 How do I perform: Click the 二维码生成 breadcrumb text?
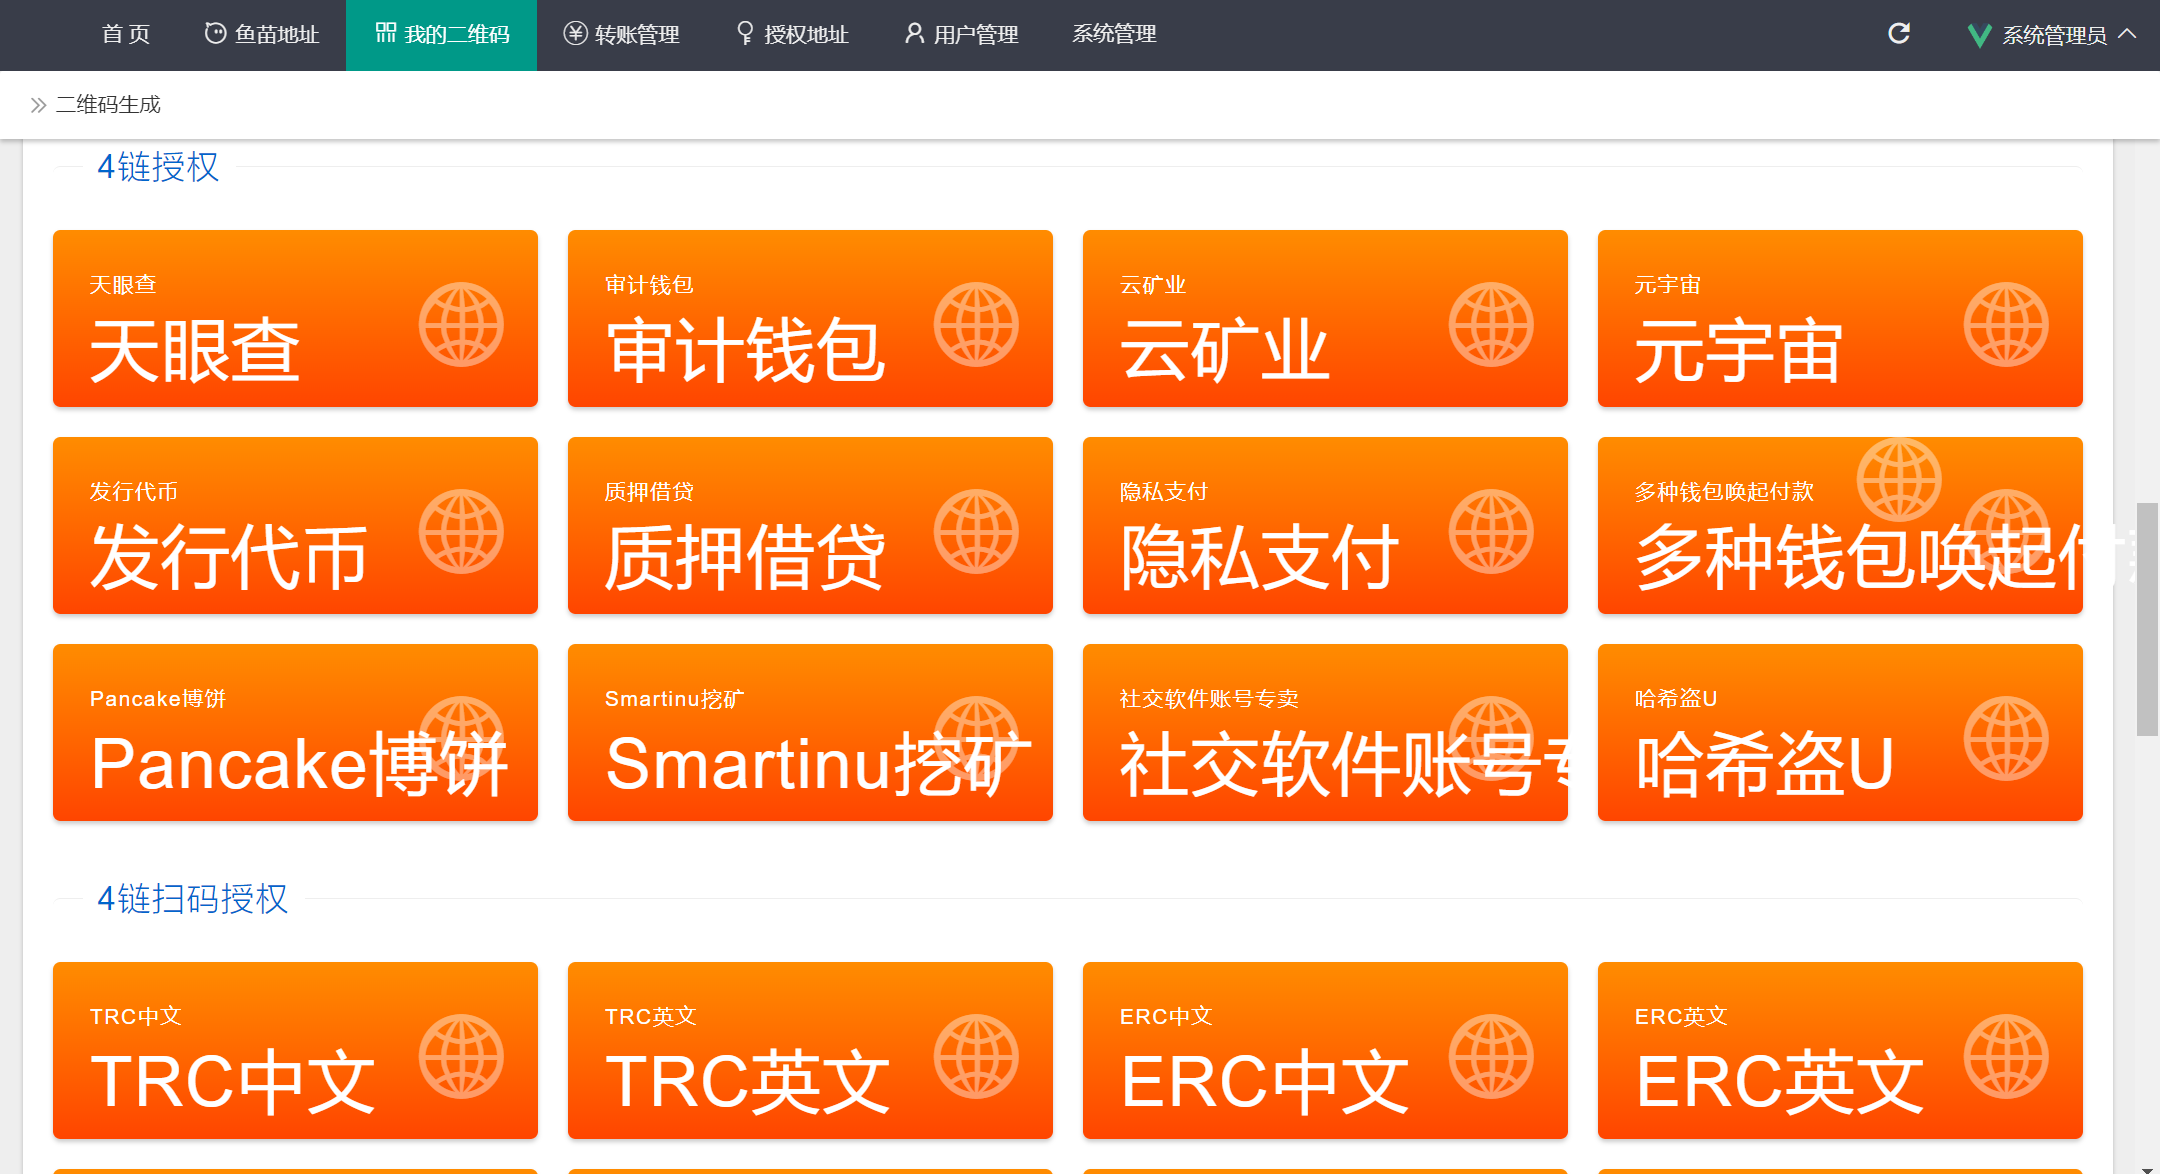click(x=108, y=105)
